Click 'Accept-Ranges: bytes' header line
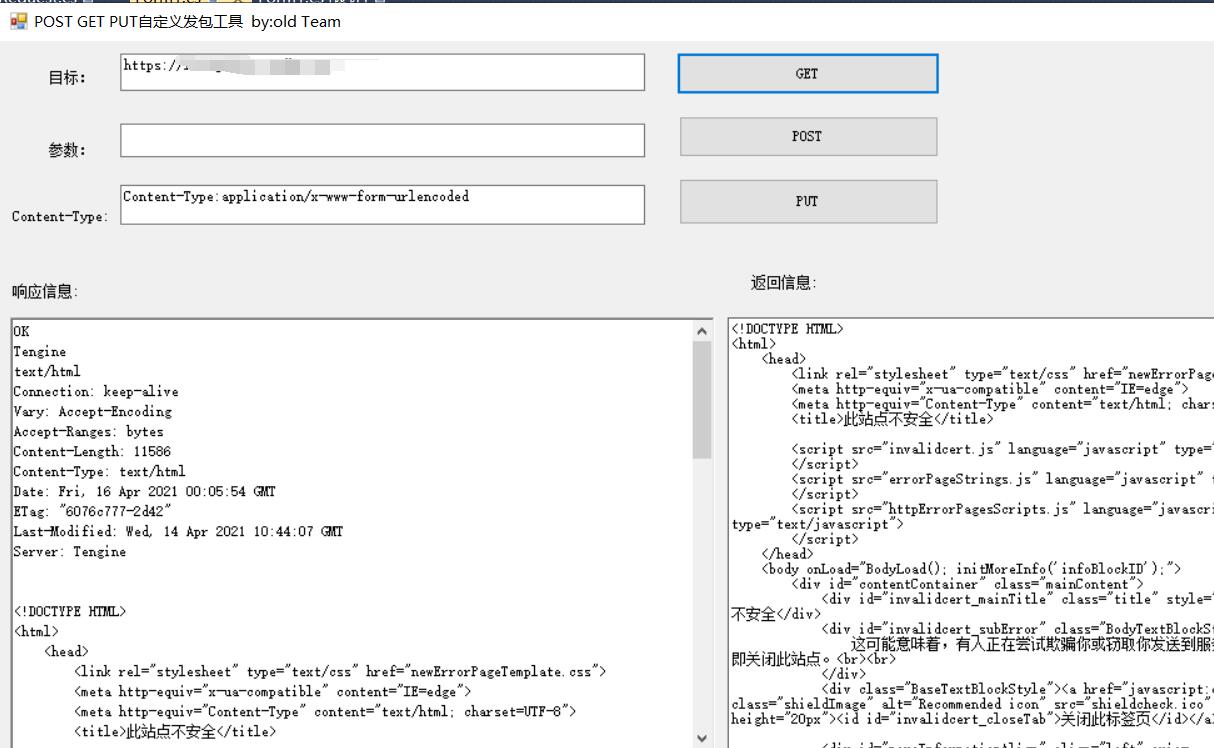This screenshot has height=748, width=1214. pyautogui.click(x=88, y=431)
